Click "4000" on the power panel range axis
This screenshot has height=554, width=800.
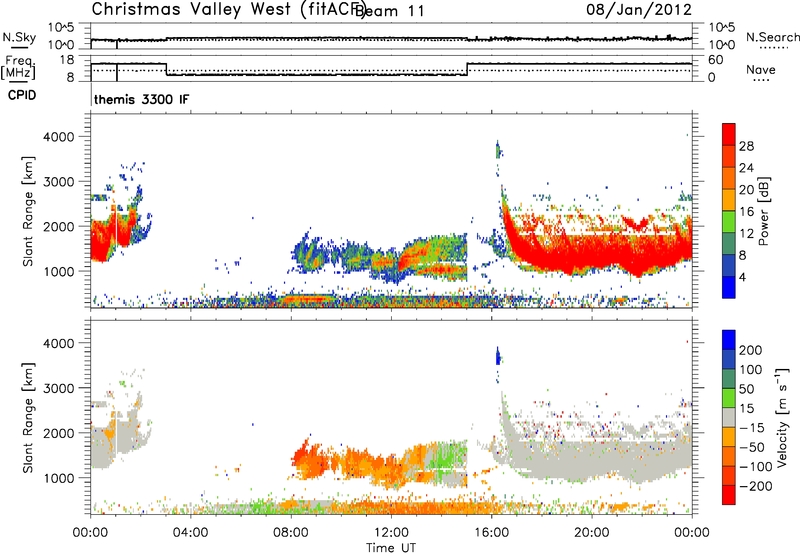coord(58,137)
